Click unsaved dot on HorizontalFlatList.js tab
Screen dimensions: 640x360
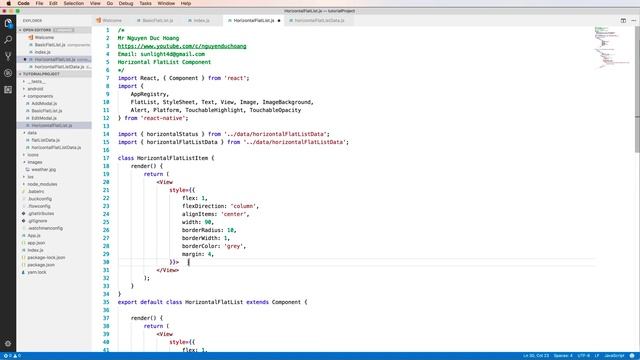pos(279,20)
